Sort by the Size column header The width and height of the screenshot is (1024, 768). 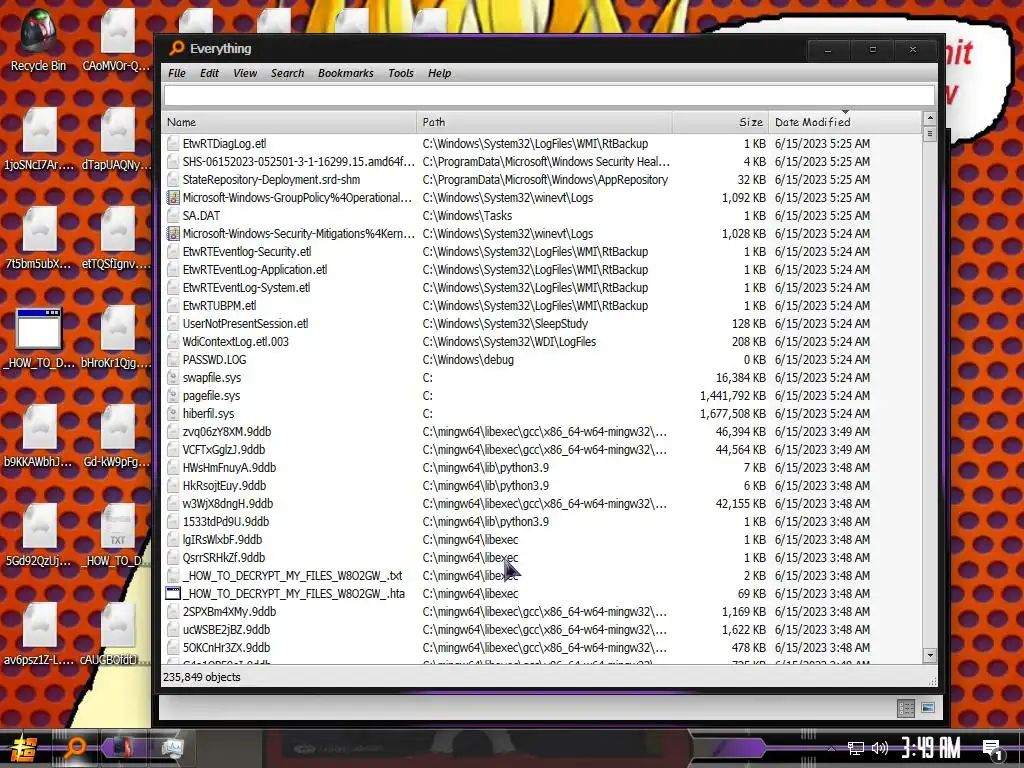(x=721, y=122)
